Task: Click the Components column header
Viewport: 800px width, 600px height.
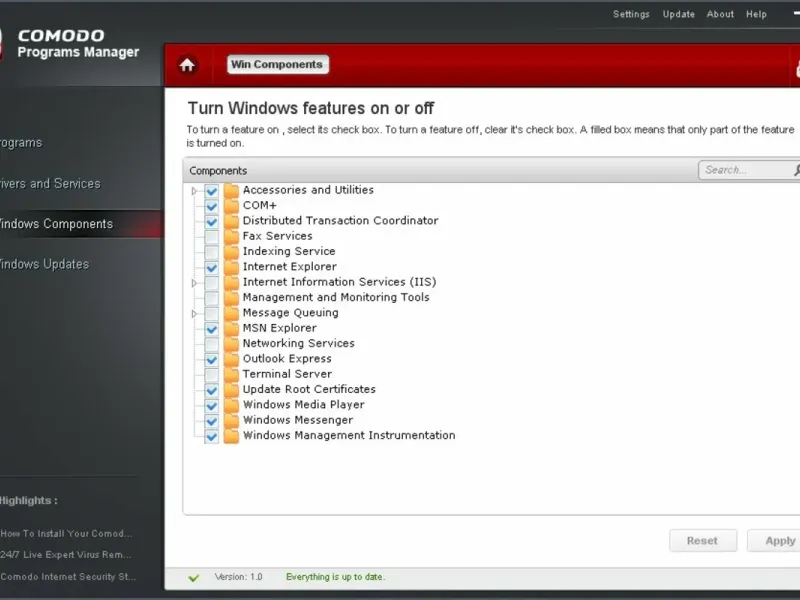Action: pos(218,171)
